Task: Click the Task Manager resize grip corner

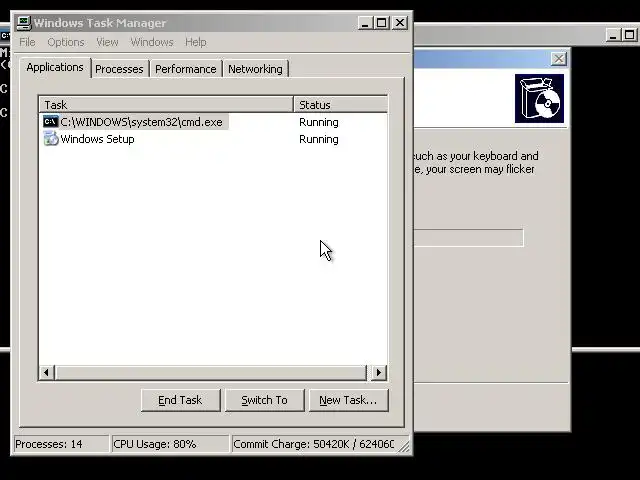Action: click(404, 446)
